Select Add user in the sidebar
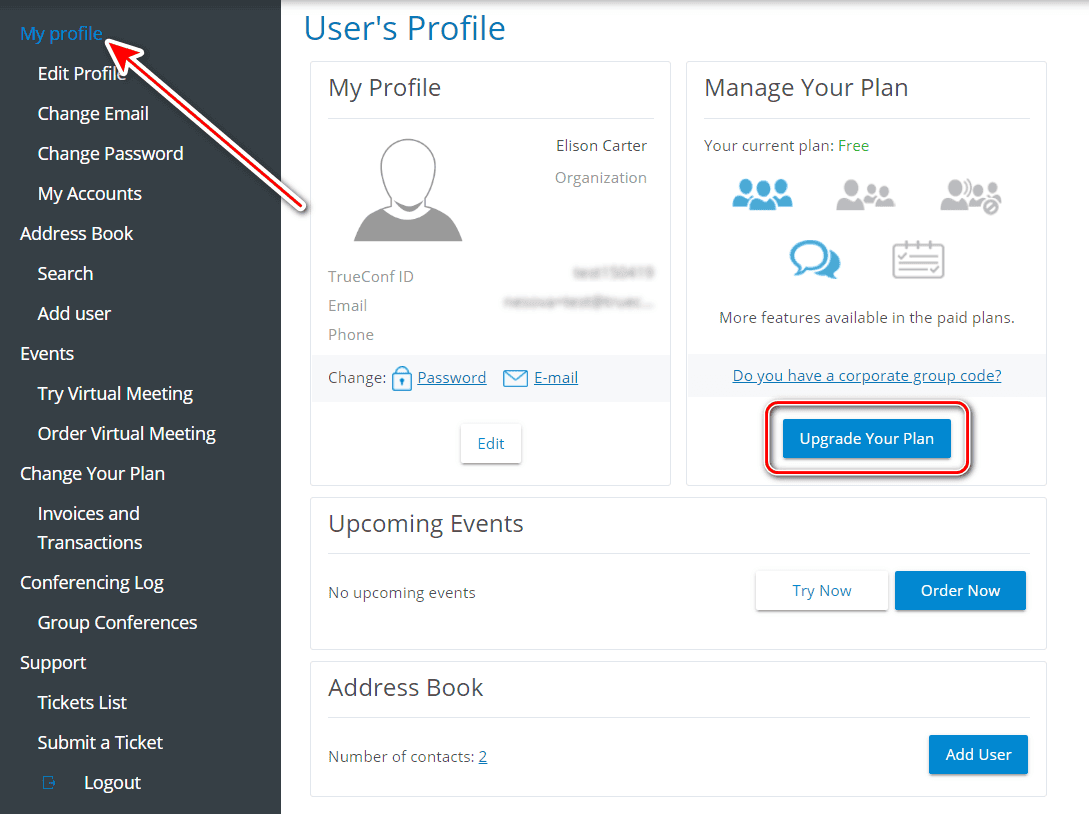Viewport: 1089px width, 814px height. coord(74,314)
